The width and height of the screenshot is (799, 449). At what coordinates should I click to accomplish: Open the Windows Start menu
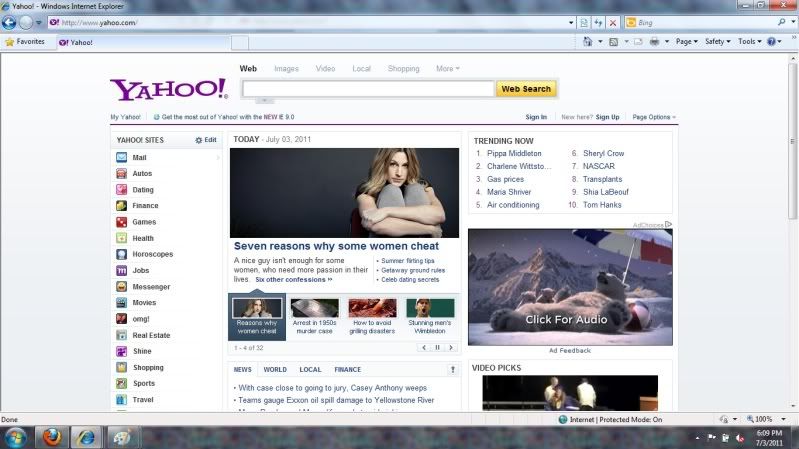15,437
